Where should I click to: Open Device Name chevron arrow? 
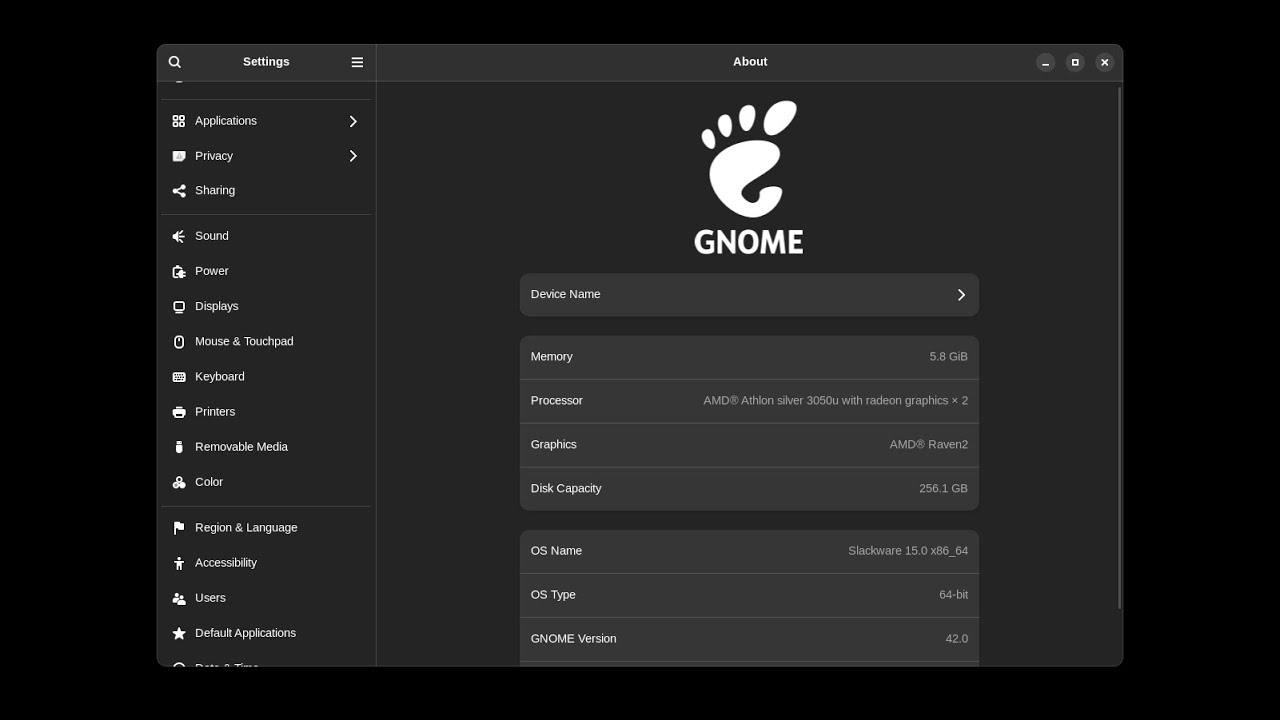click(961, 295)
